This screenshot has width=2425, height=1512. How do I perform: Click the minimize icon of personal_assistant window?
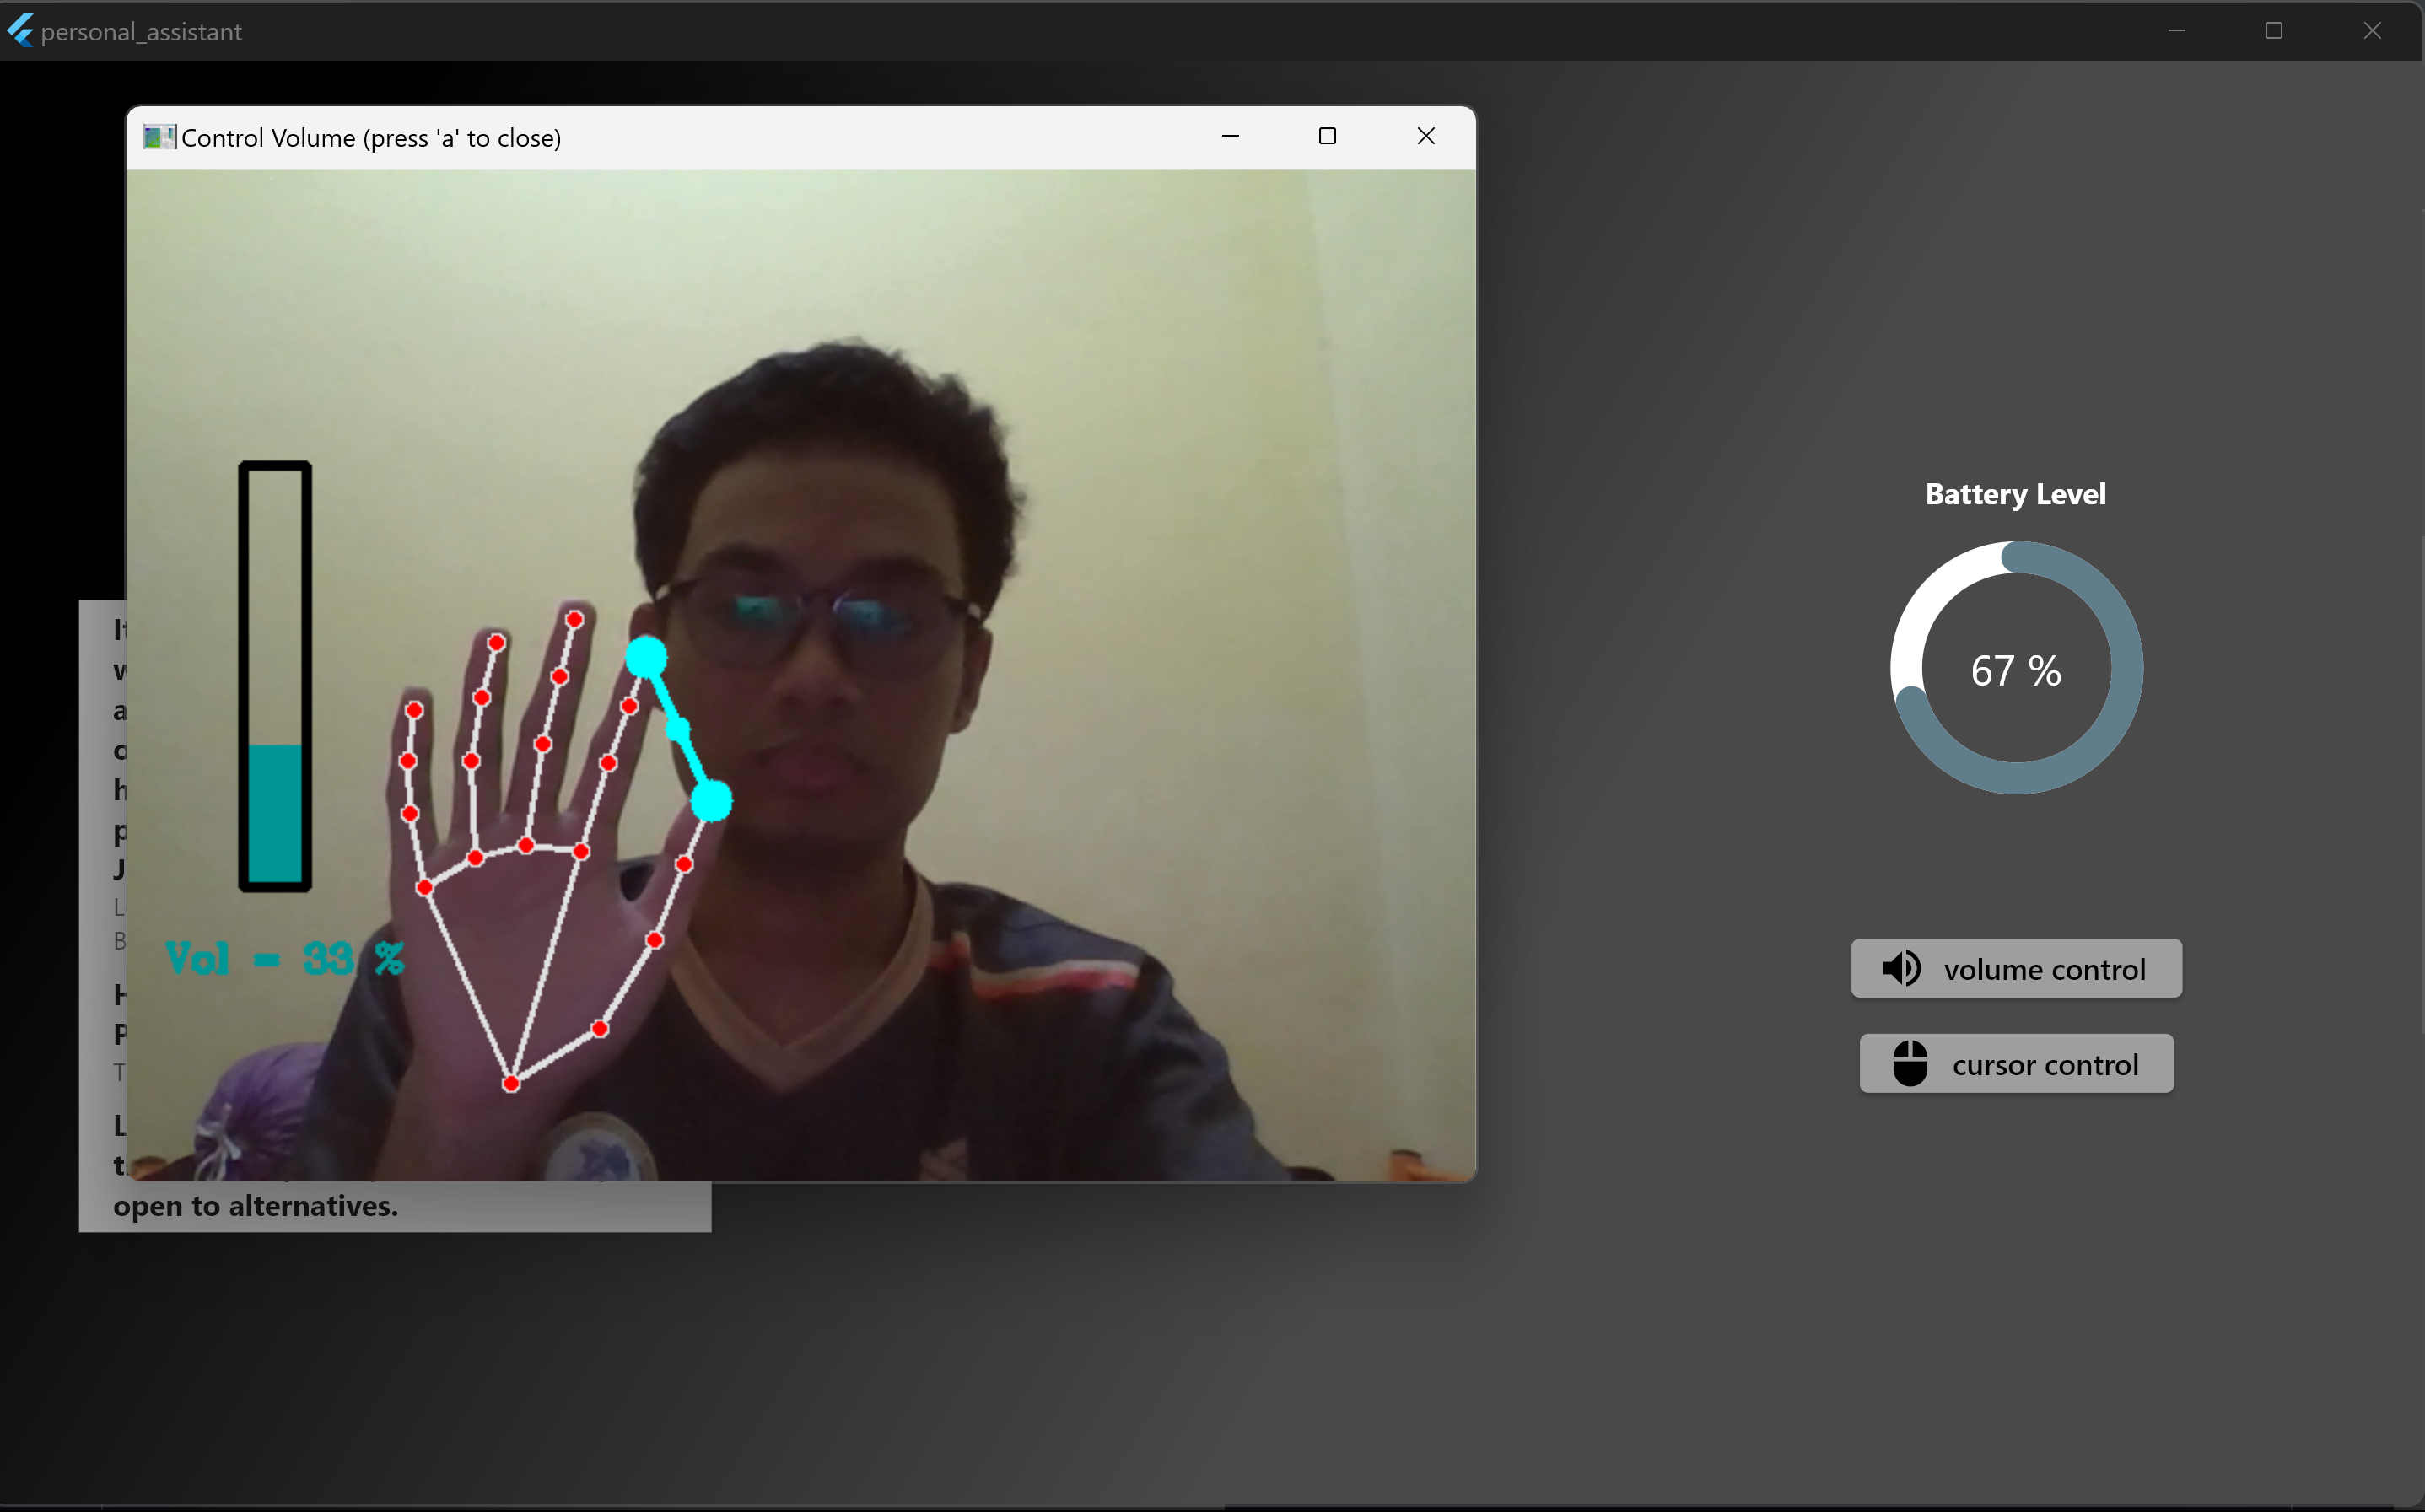pyautogui.click(x=2177, y=30)
